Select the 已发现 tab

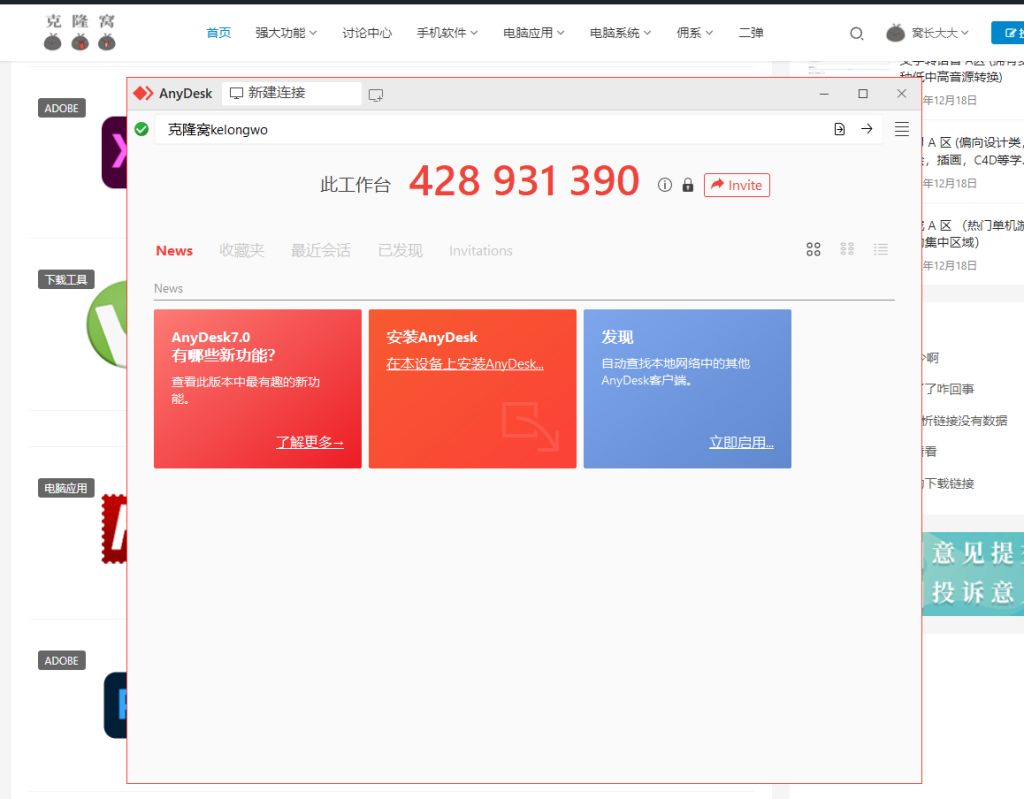click(x=400, y=251)
